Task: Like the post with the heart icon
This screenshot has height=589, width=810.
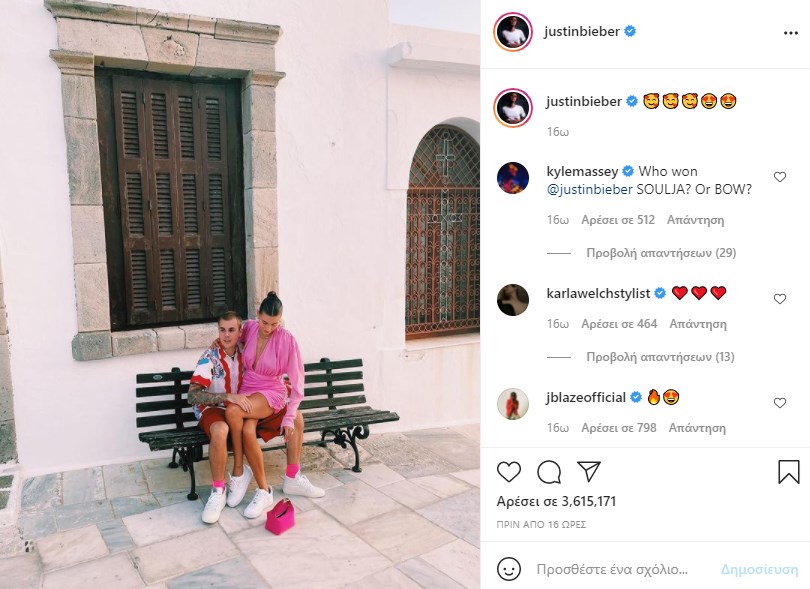Action: coord(509,472)
